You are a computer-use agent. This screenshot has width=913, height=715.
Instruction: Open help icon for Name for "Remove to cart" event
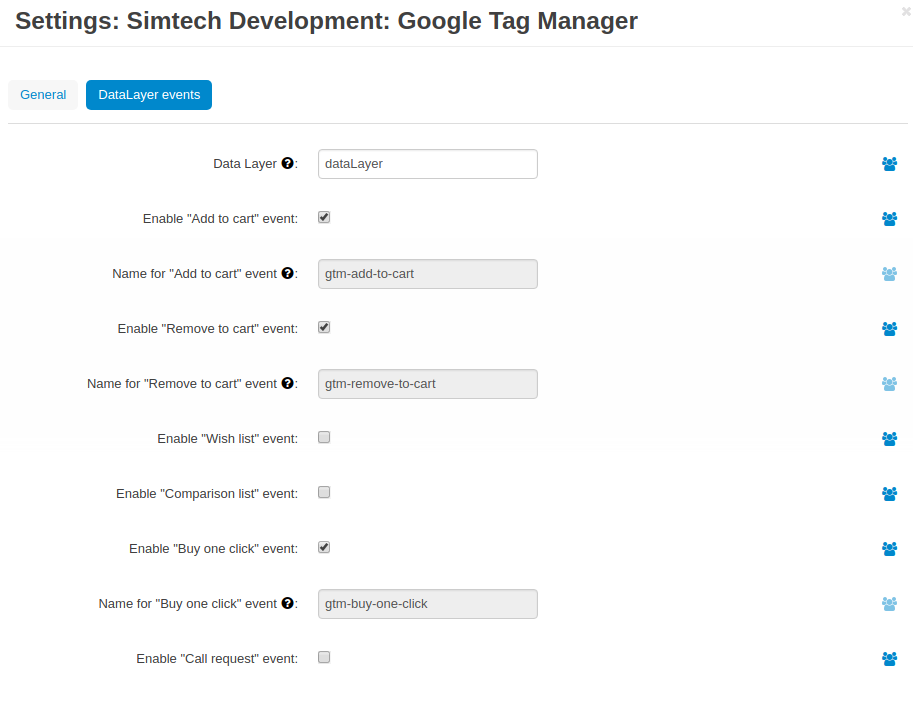click(x=287, y=383)
